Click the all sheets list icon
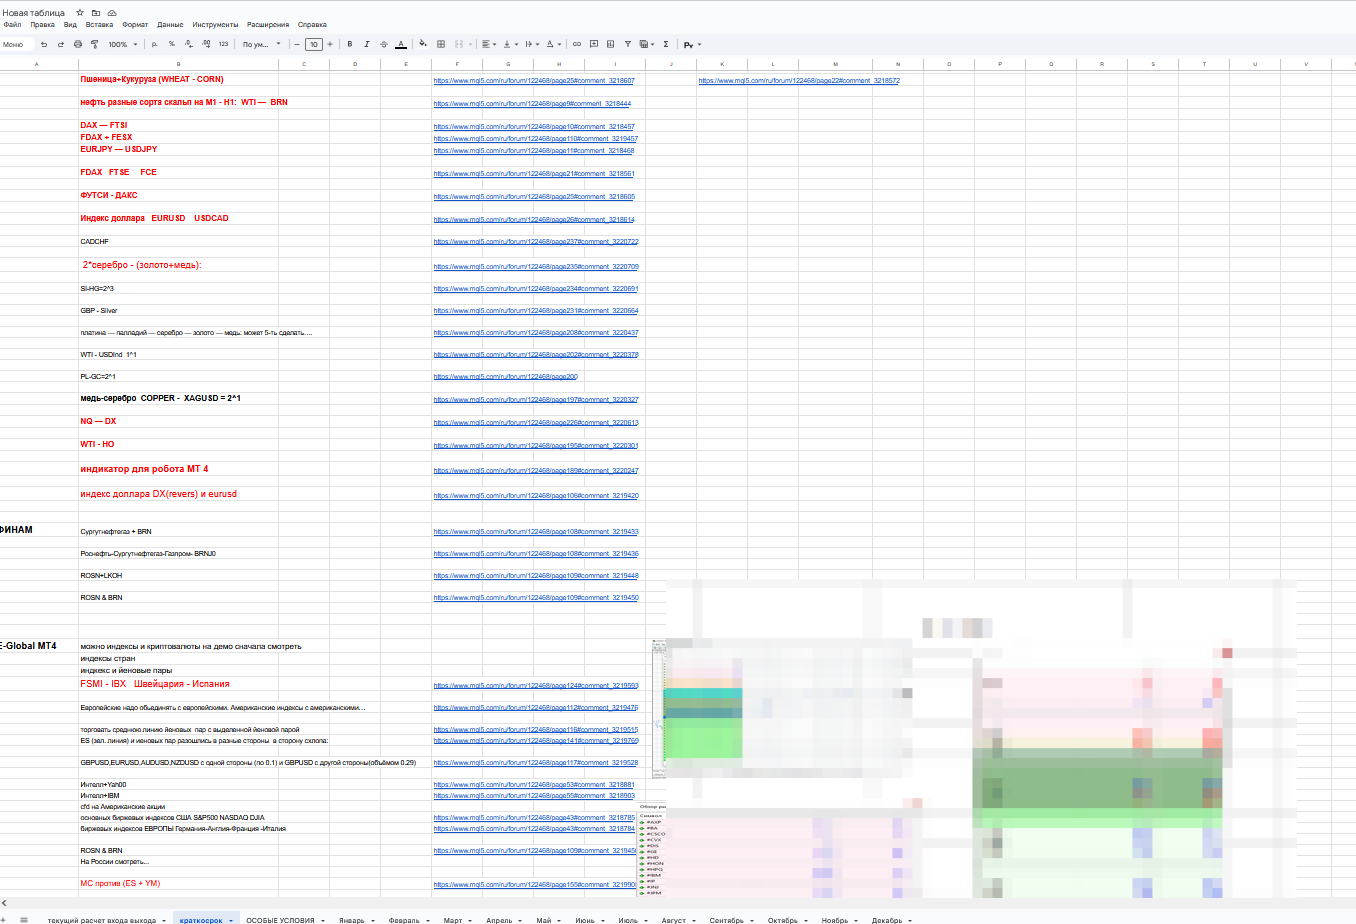 [x=24, y=920]
